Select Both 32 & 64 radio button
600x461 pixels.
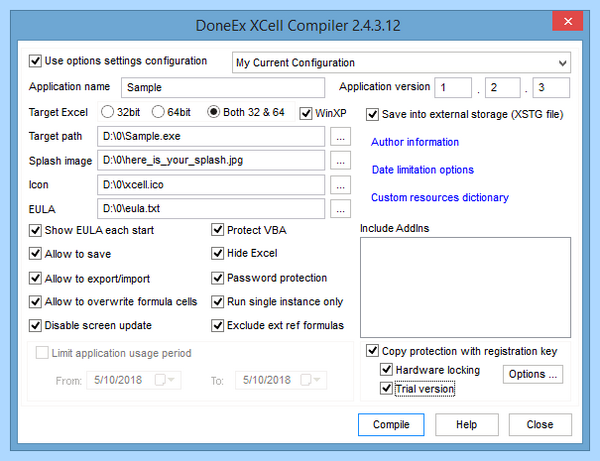(x=214, y=112)
